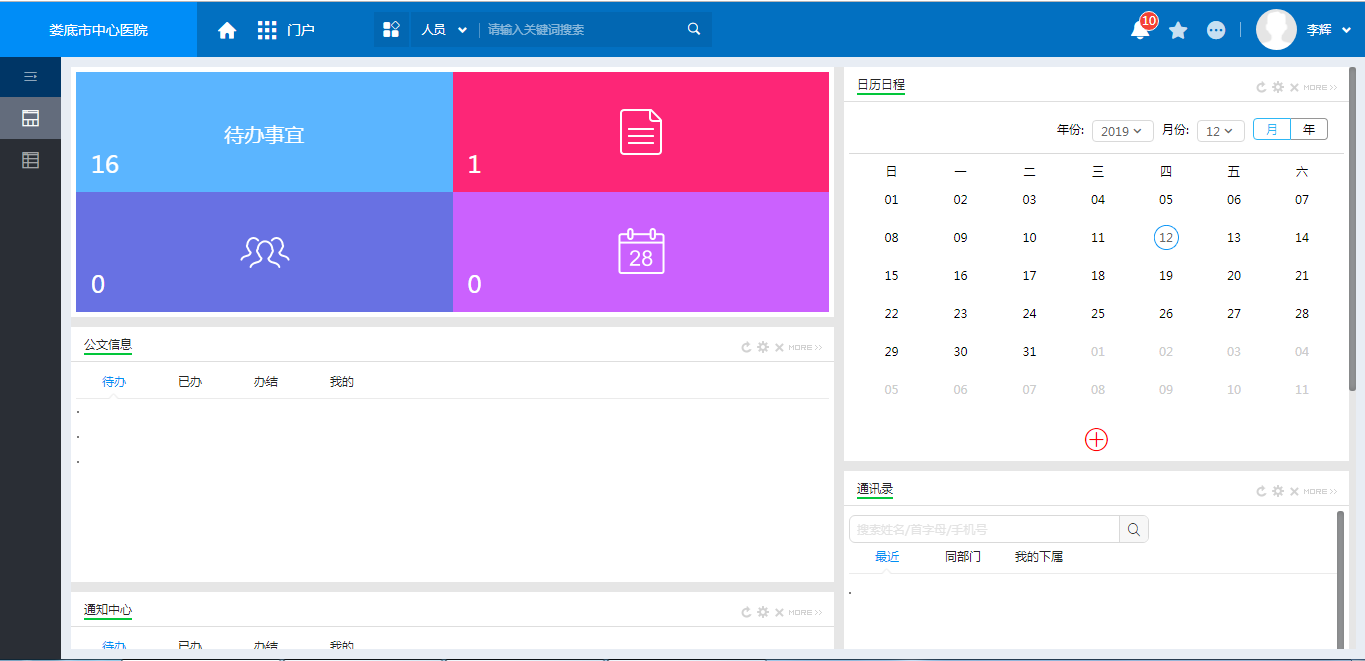Switch the calendar to 年 view
This screenshot has height=661, width=1365.
pyautogui.click(x=1309, y=129)
